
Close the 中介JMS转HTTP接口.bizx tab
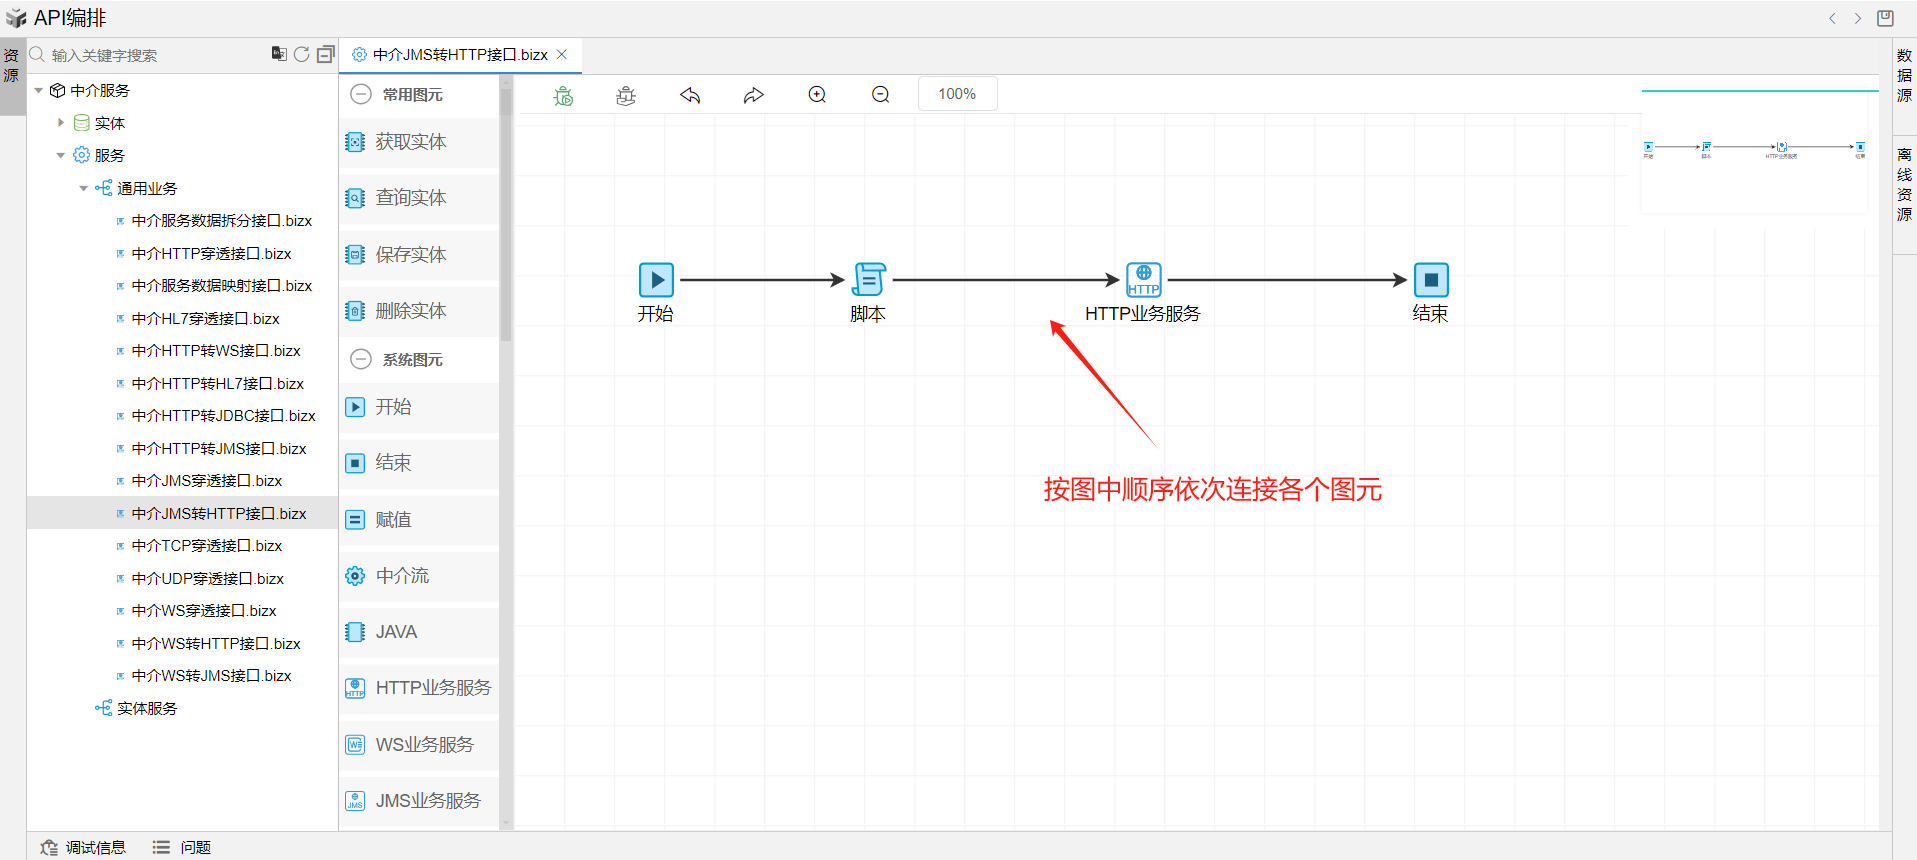[562, 55]
